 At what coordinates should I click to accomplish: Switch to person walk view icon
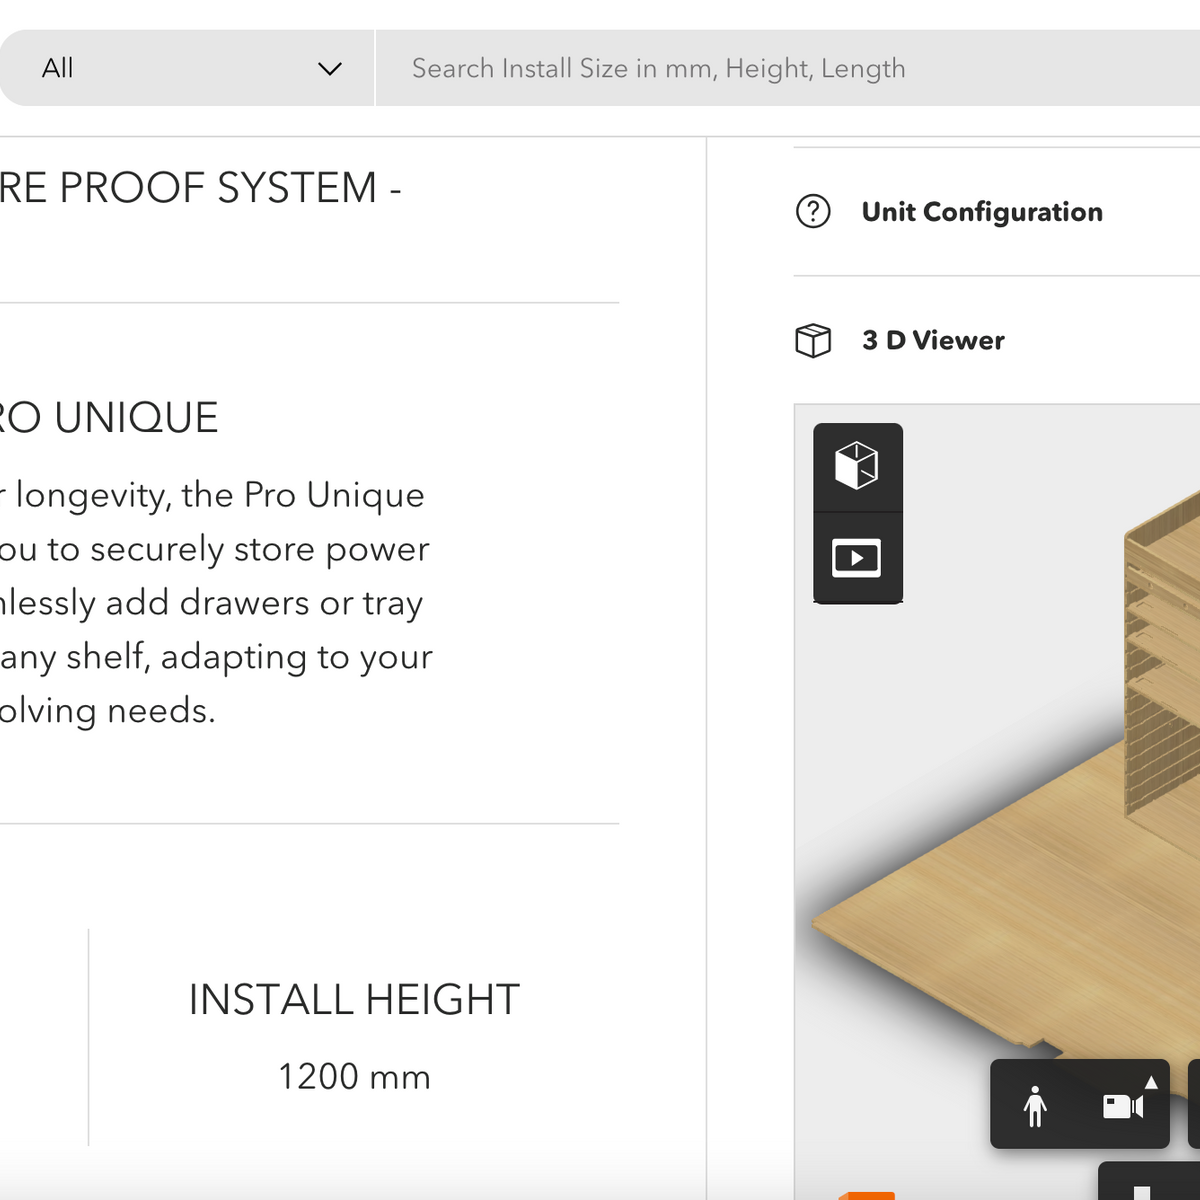coord(1035,1105)
